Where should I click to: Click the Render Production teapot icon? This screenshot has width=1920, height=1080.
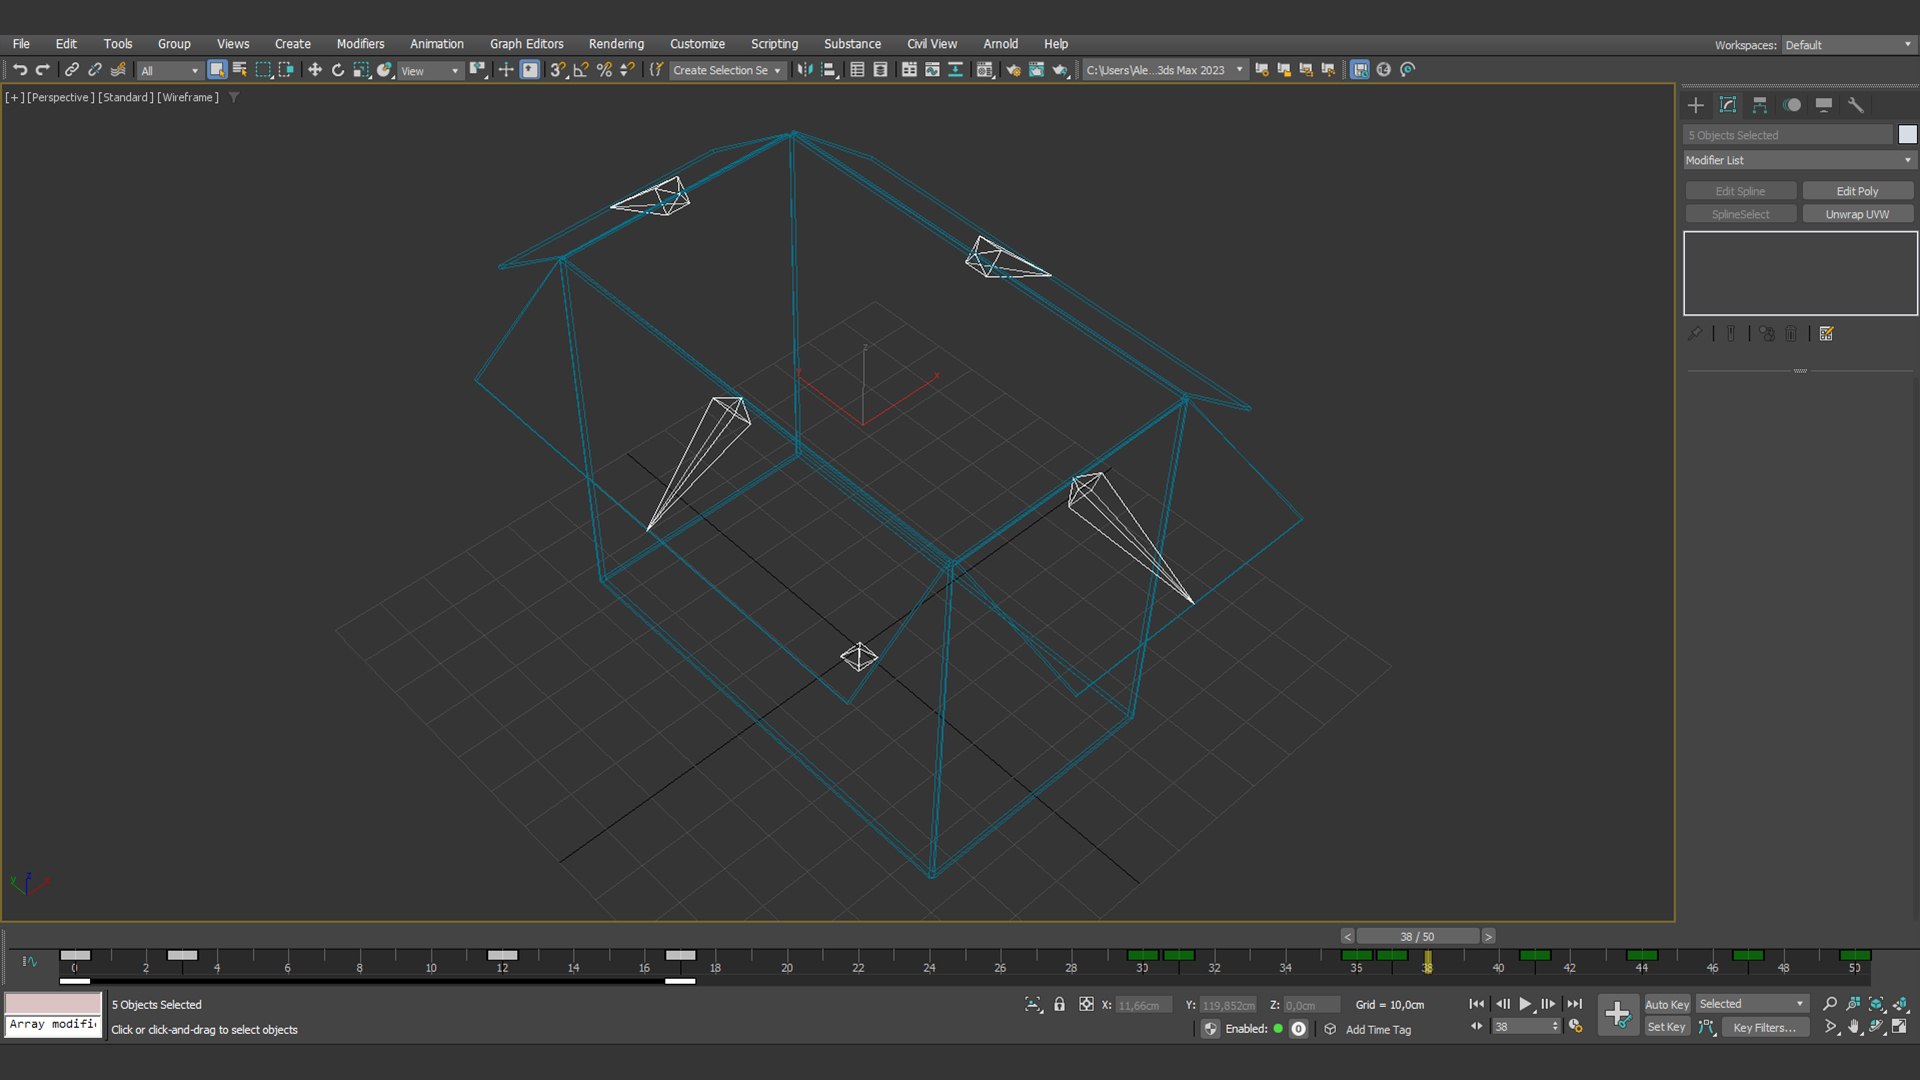1060,70
